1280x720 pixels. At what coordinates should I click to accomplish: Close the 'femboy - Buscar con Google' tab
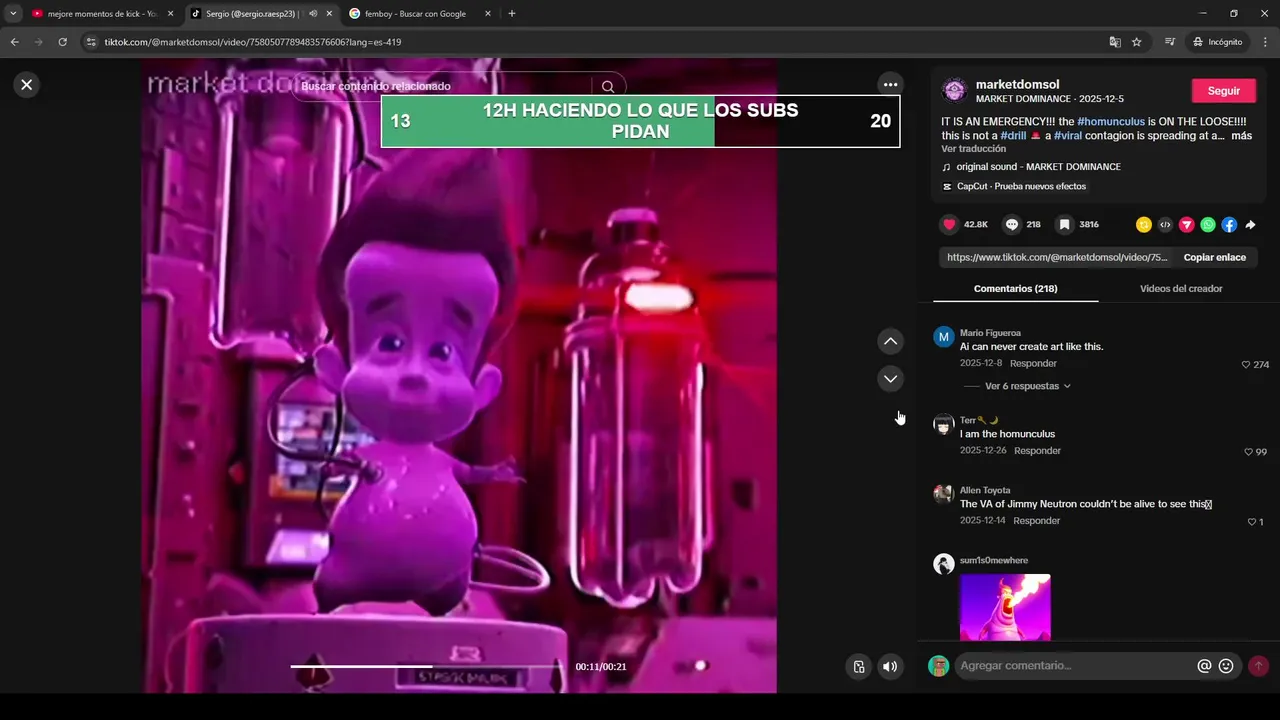(x=488, y=14)
